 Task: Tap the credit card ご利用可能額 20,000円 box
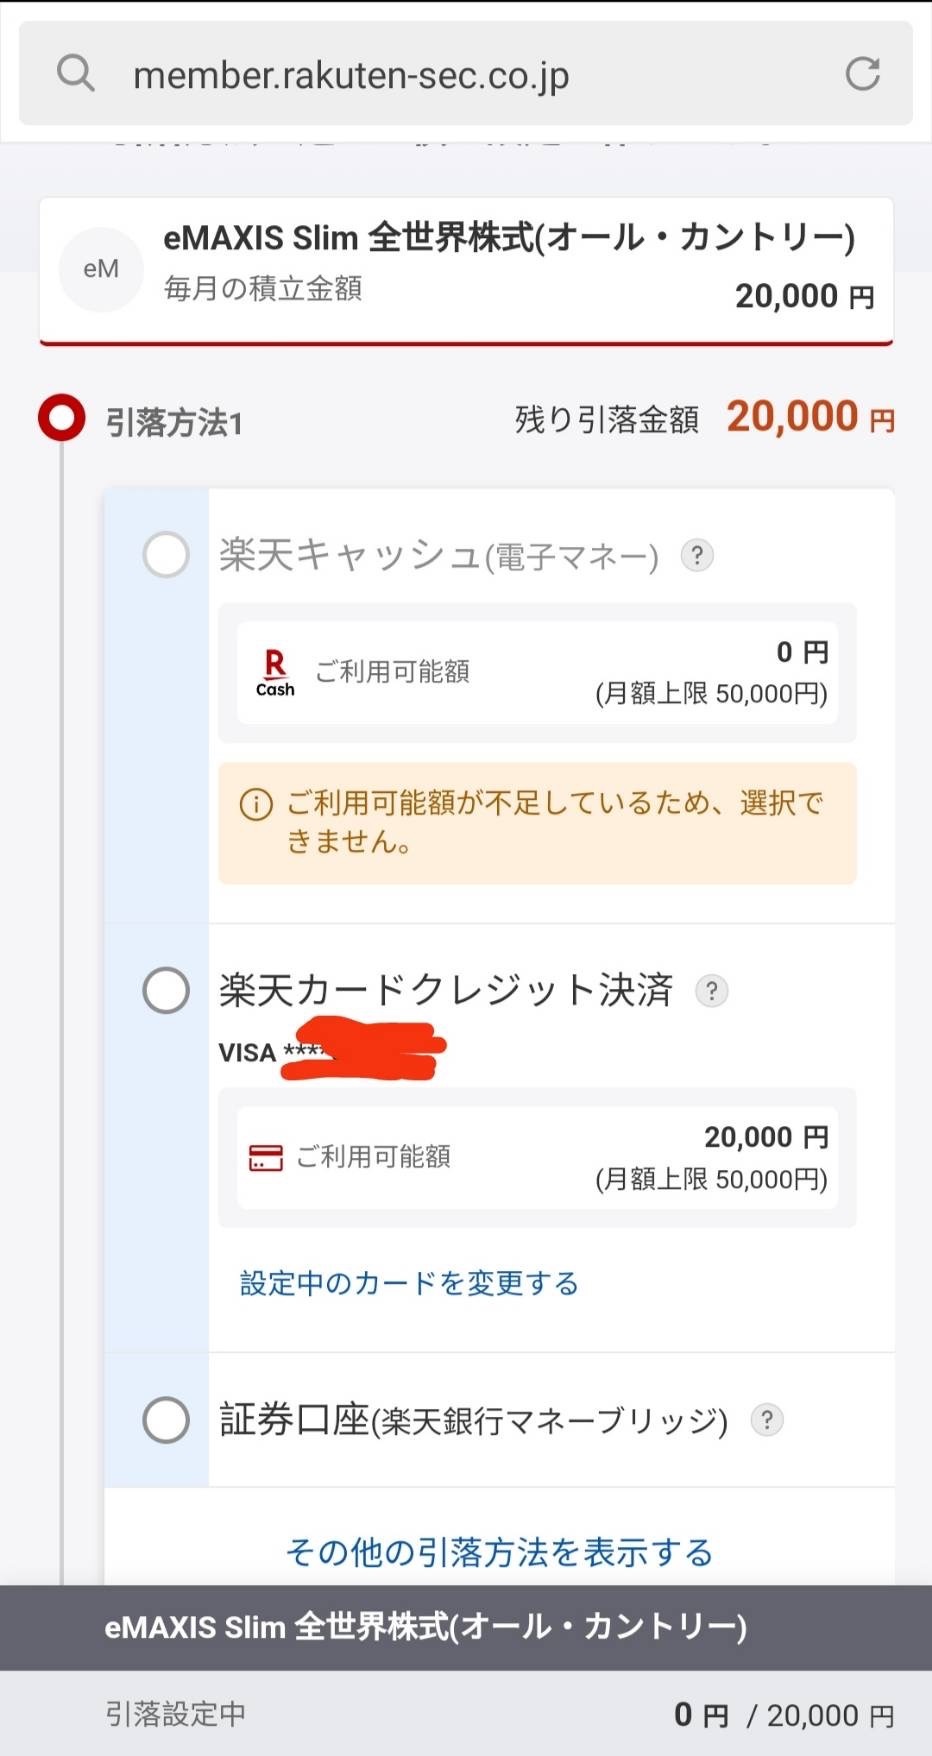(537, 1158)
